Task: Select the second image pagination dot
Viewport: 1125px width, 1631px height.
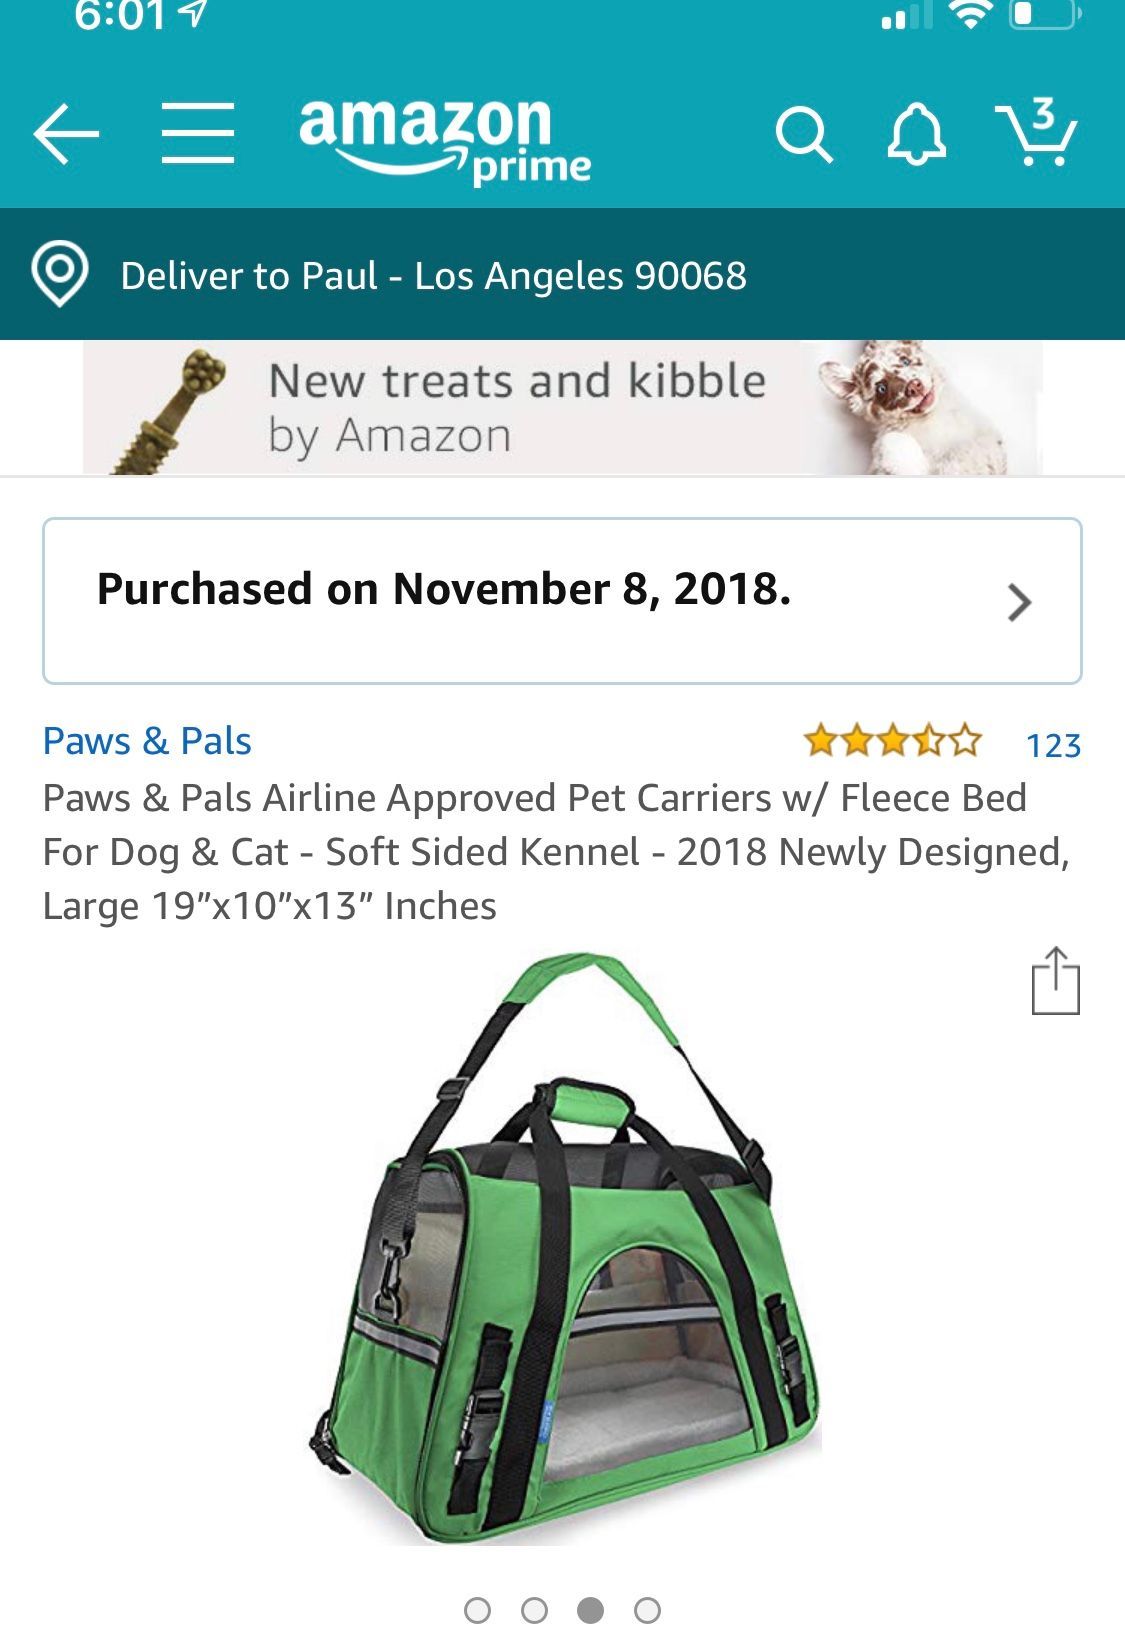Action: pyautogui.click(x=535, y=1610)
